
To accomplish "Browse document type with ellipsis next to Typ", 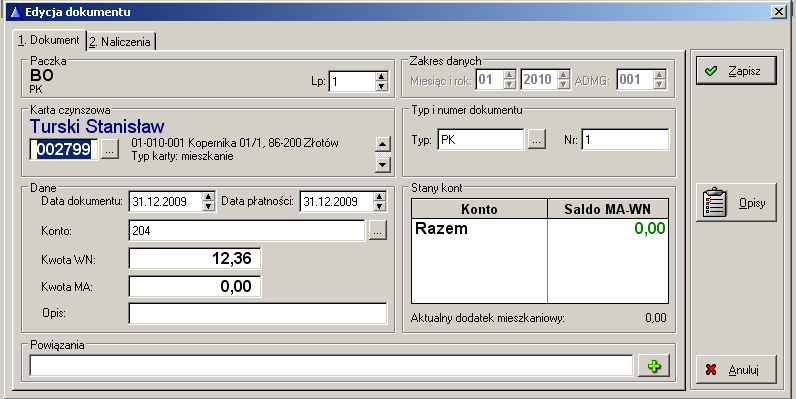I will [537, 140].
